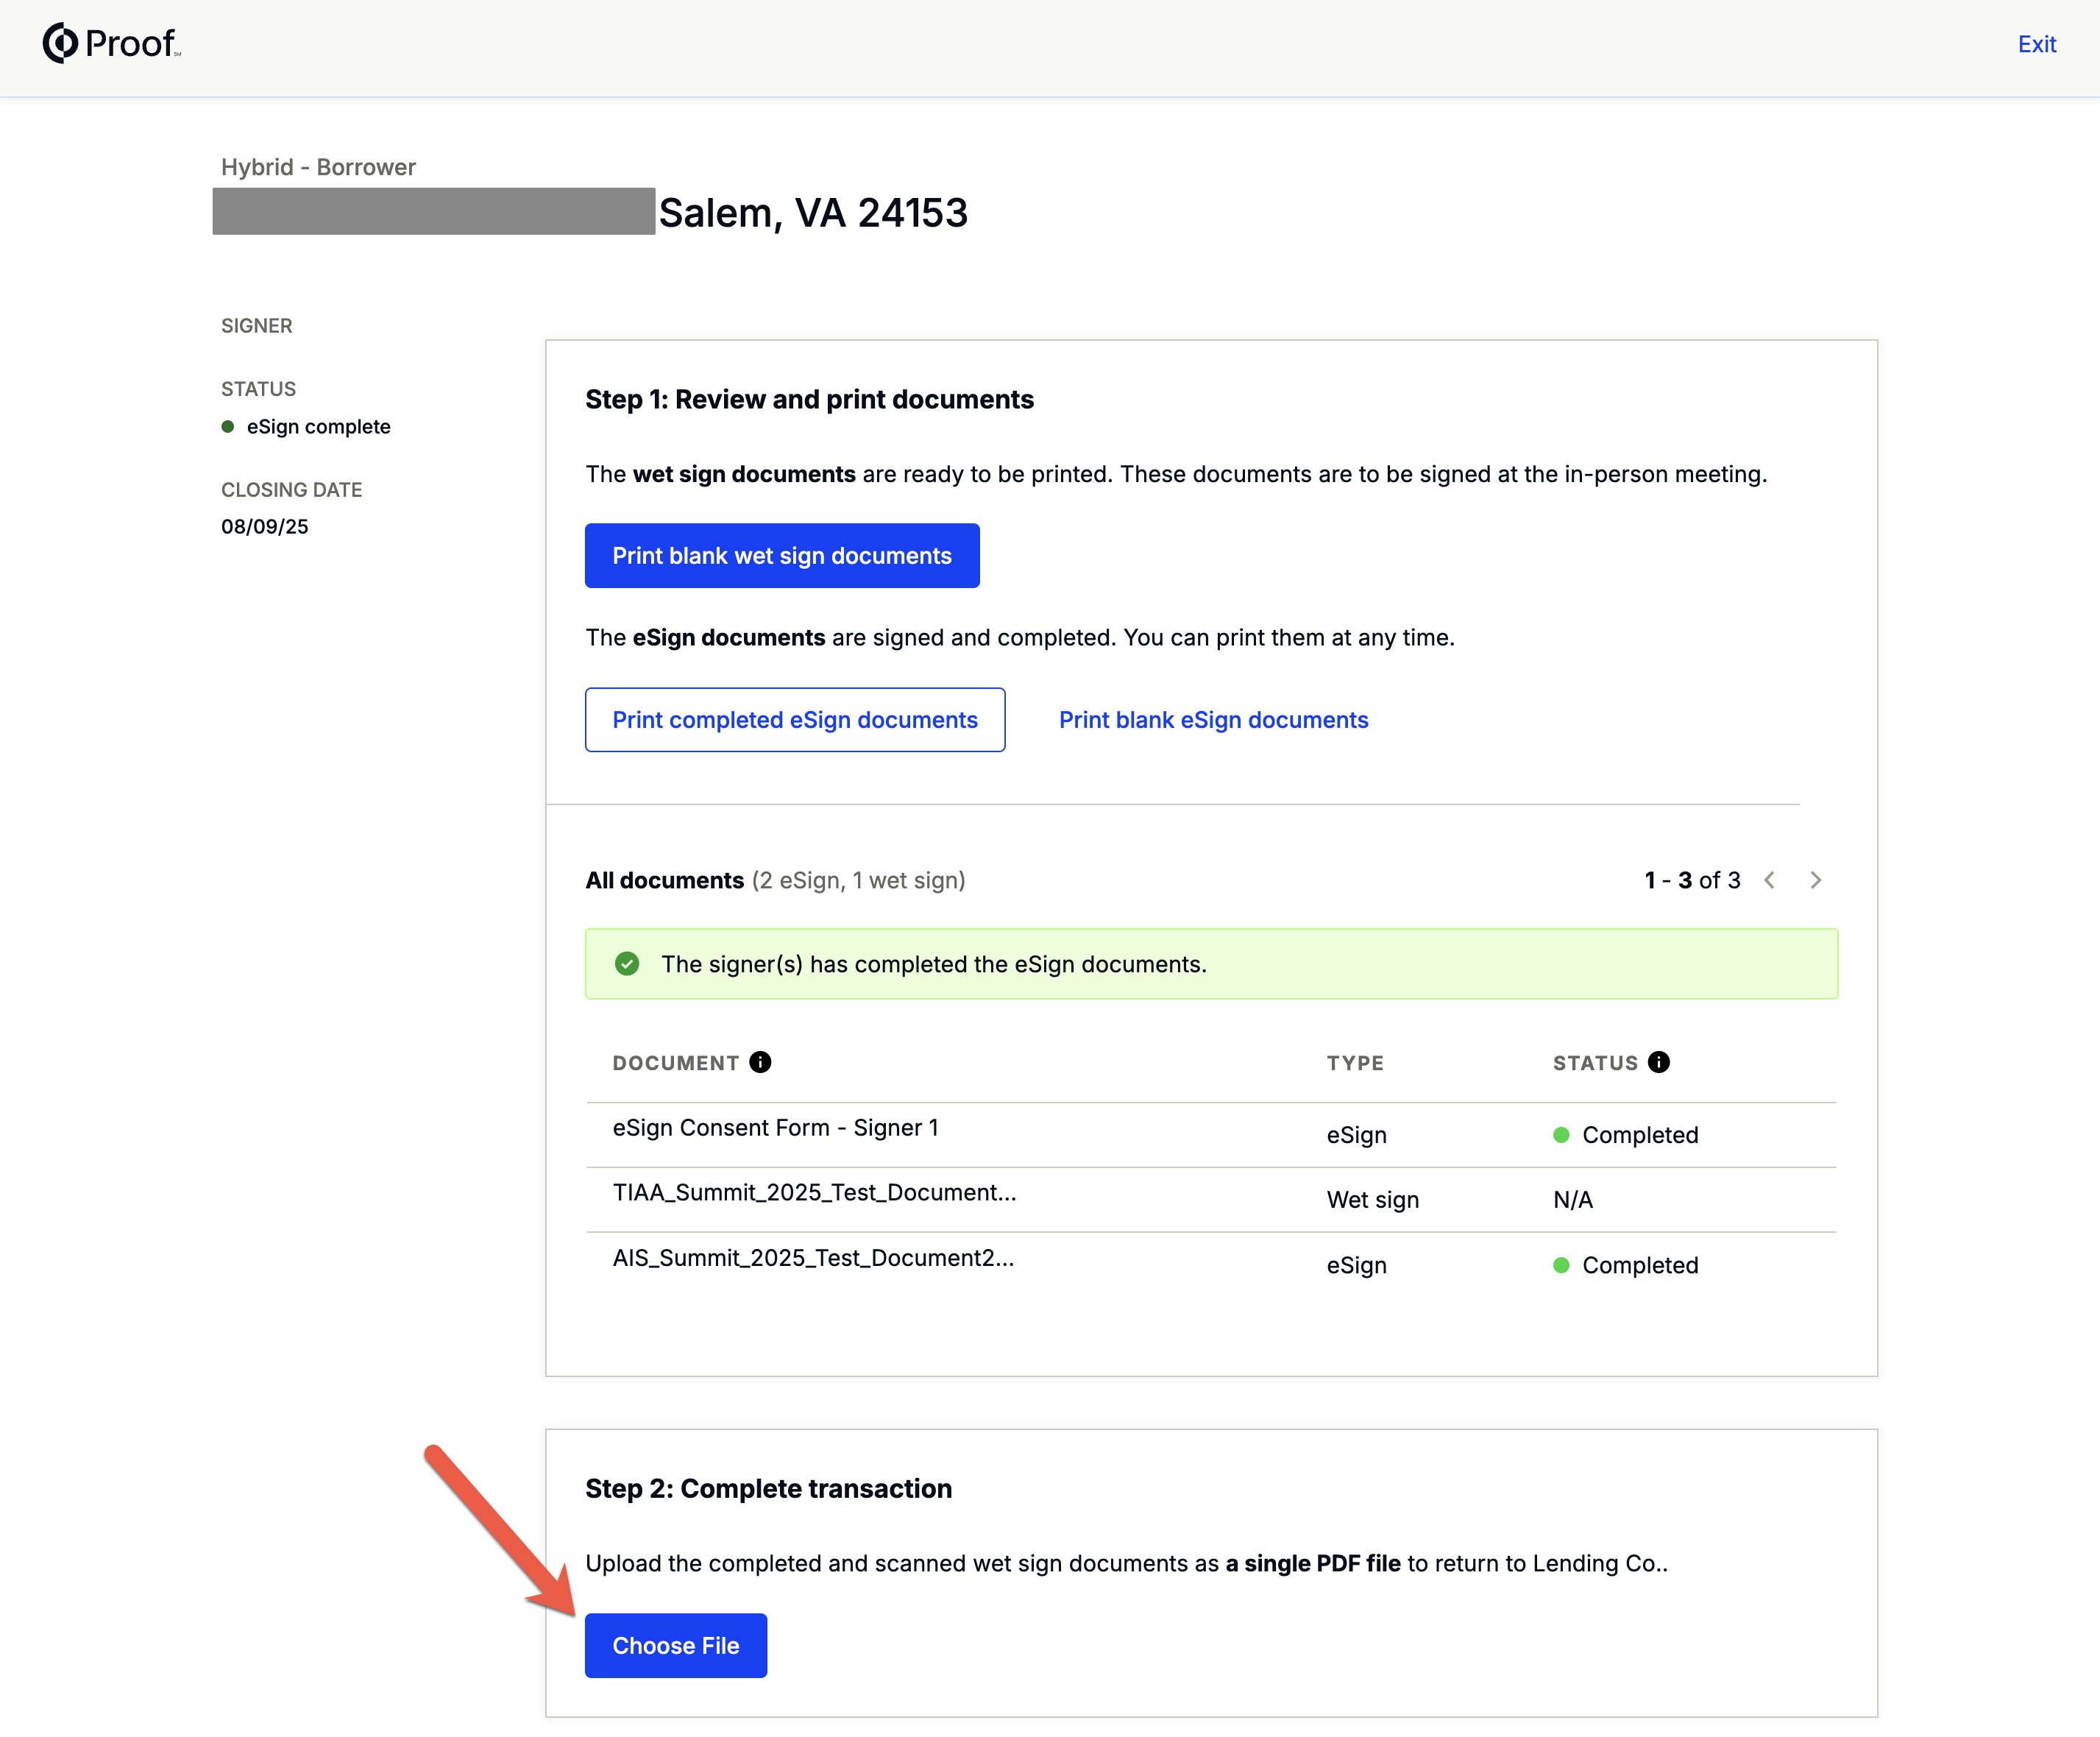Open Print blank eSign documents link
Image resolution: width=2100 pixels, height=1737 pixels.
1213,720
